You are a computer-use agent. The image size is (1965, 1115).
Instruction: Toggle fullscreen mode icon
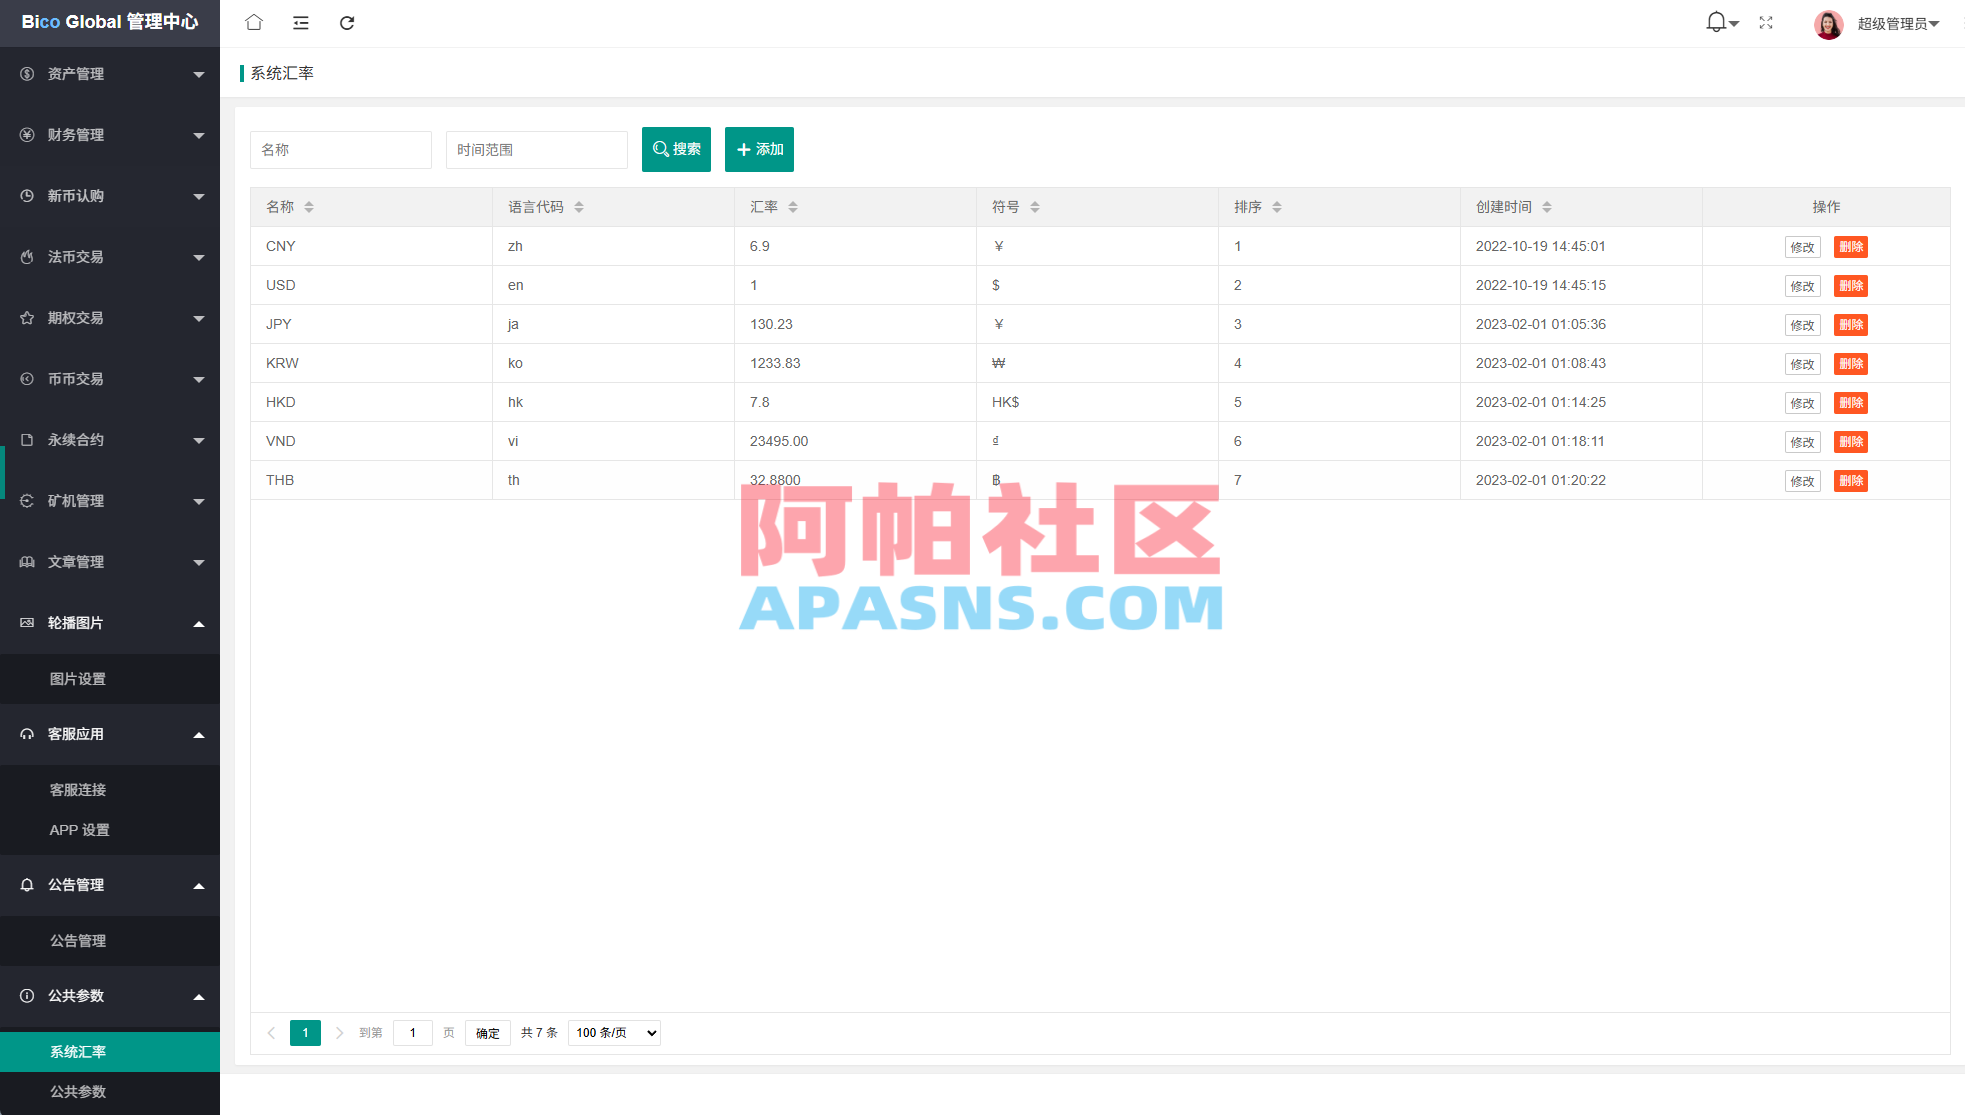click(1765, 22)
